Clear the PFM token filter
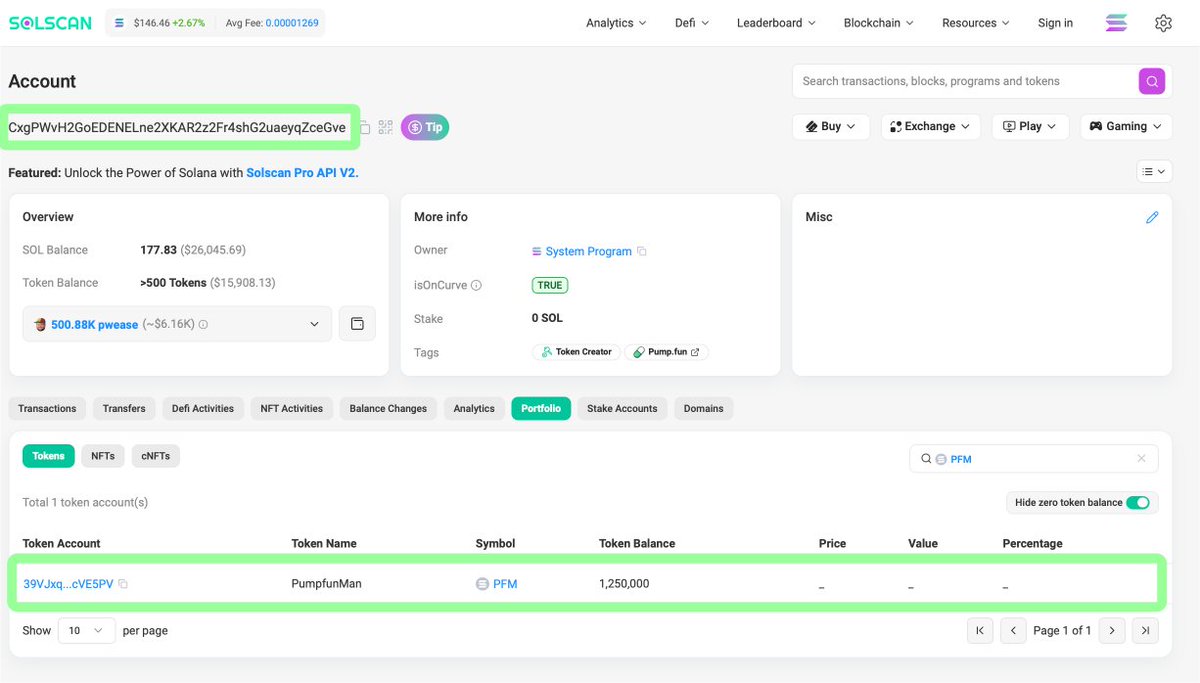 [x=1141, y=459]
